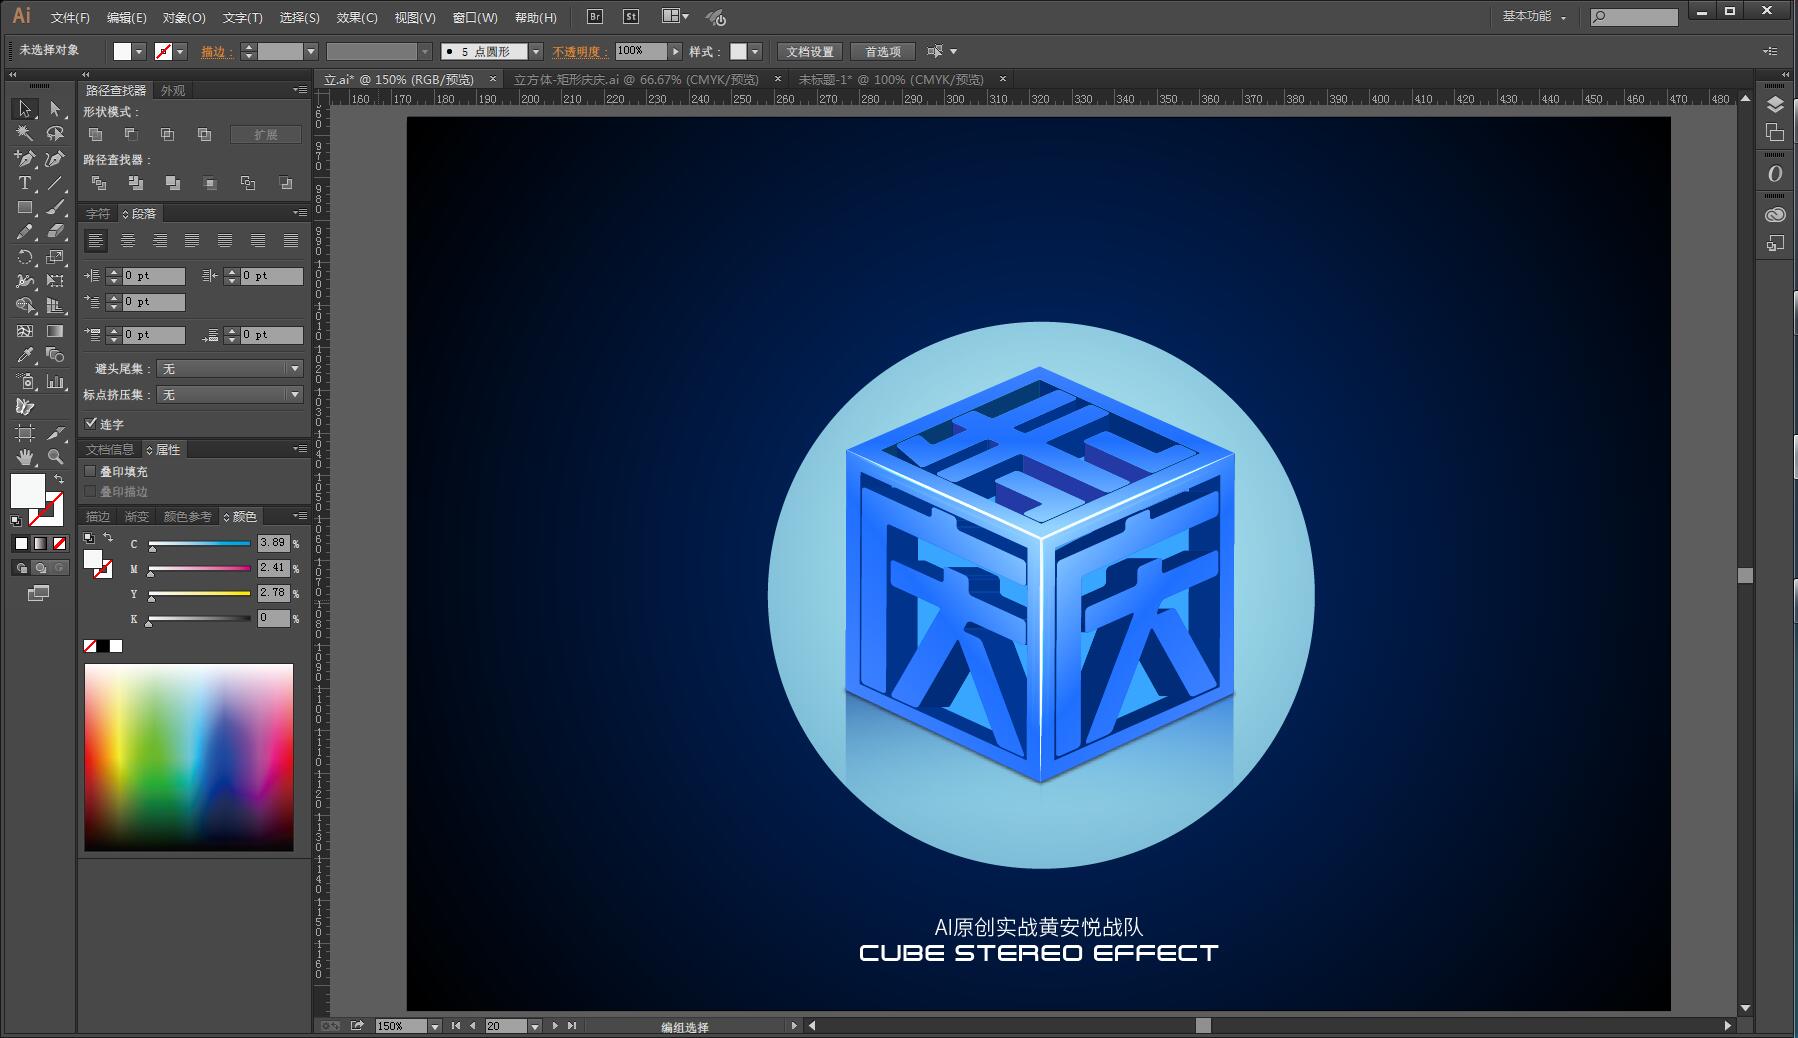Open the zoom level 150% dropdown

434,1026
